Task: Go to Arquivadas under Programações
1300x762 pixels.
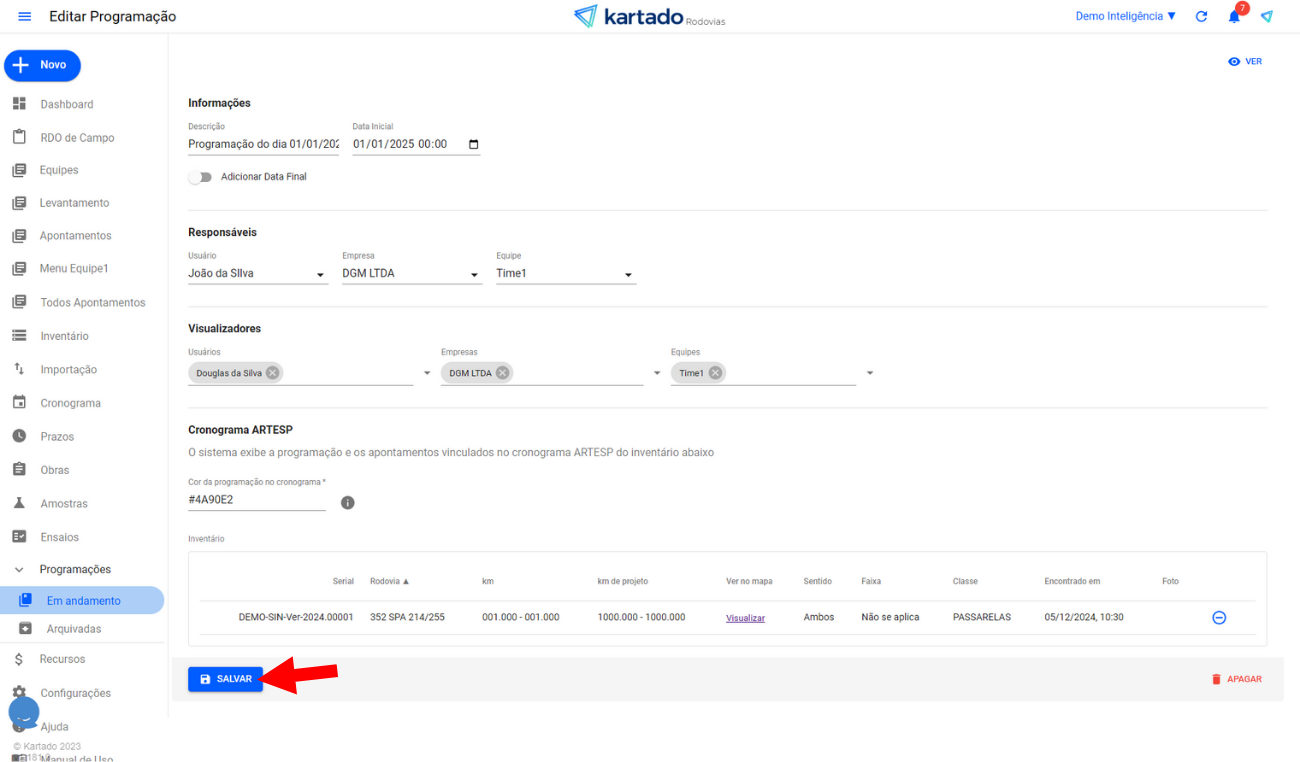Action: tap(74, 629)
